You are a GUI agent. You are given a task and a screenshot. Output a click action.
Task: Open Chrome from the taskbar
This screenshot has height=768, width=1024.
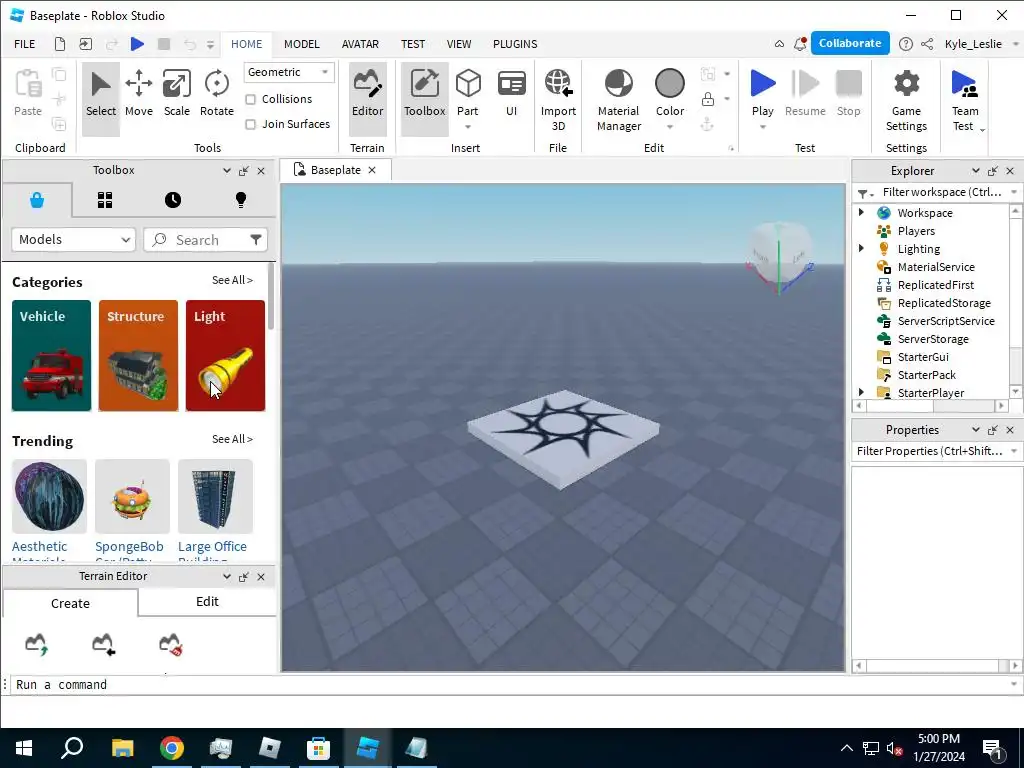pyautogui.click(x=172, y=748)
